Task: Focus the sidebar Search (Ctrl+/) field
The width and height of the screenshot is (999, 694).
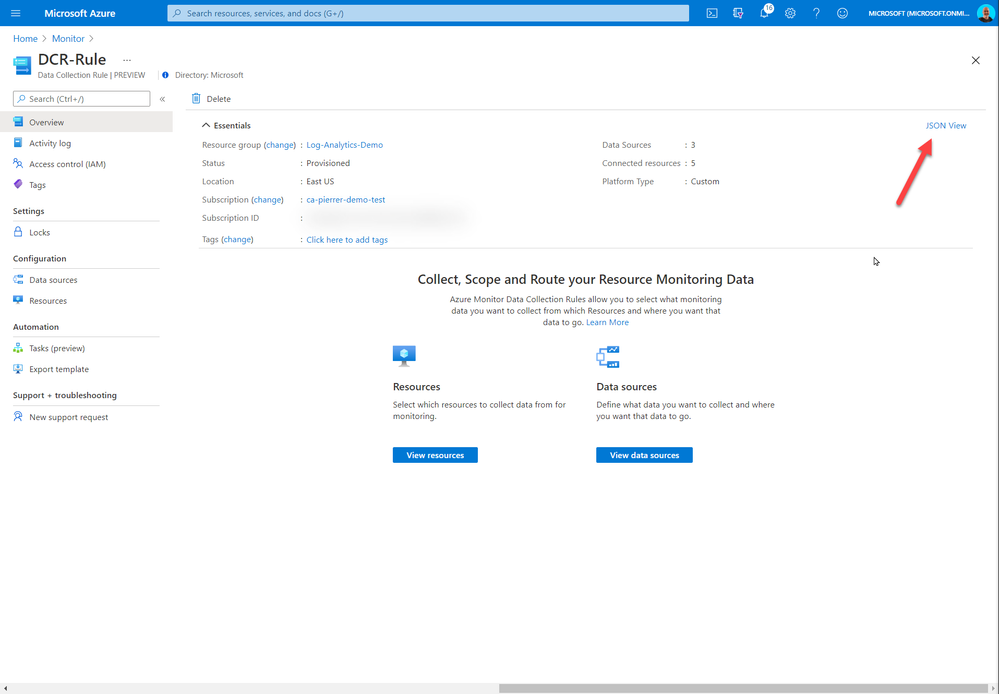Action: (82, 99)
